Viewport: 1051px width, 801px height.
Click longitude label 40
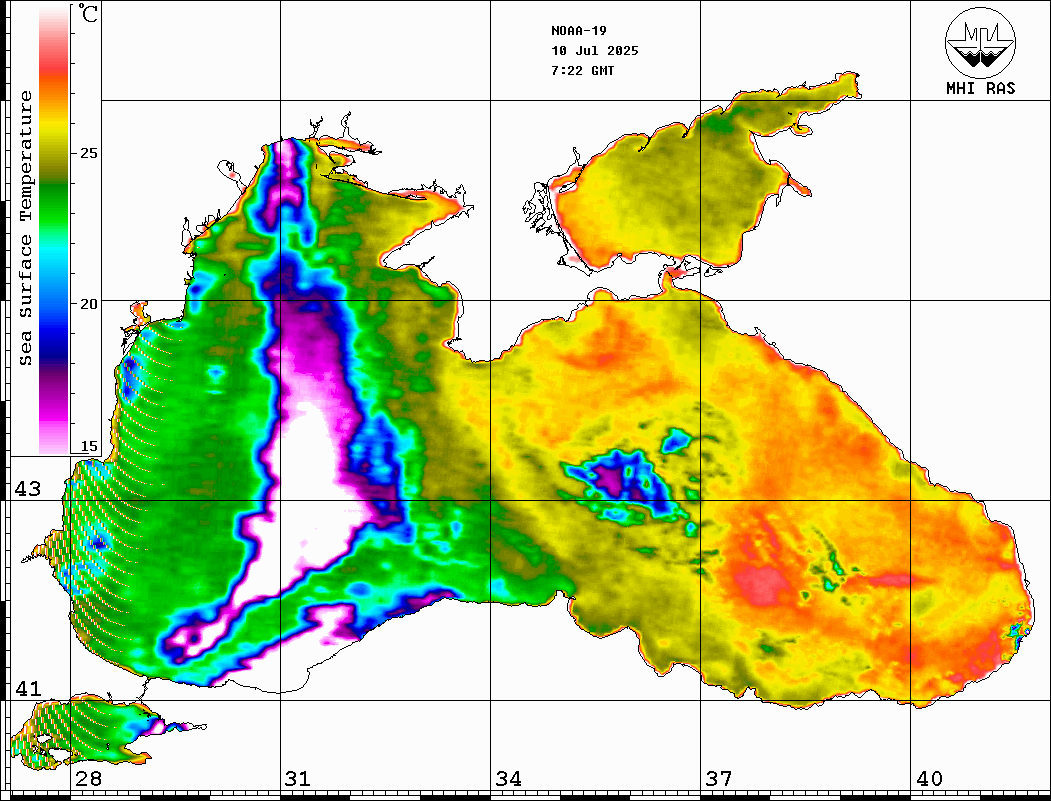(929, 779)
